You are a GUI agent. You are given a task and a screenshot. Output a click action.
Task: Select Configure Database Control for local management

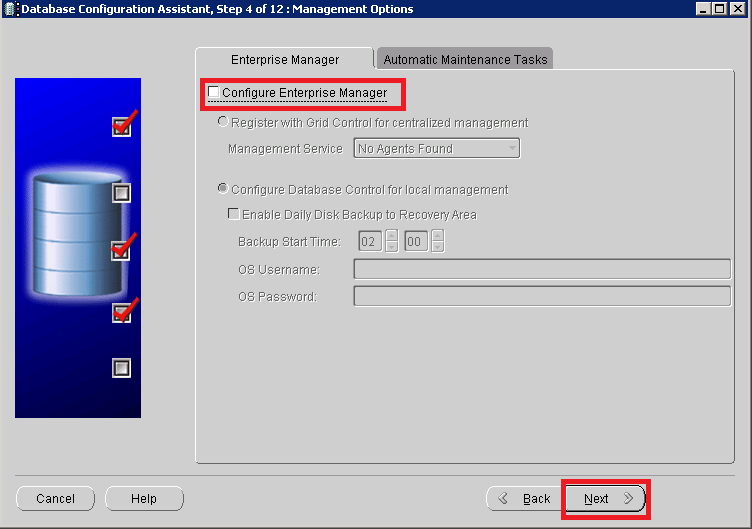tap(223, 188)
